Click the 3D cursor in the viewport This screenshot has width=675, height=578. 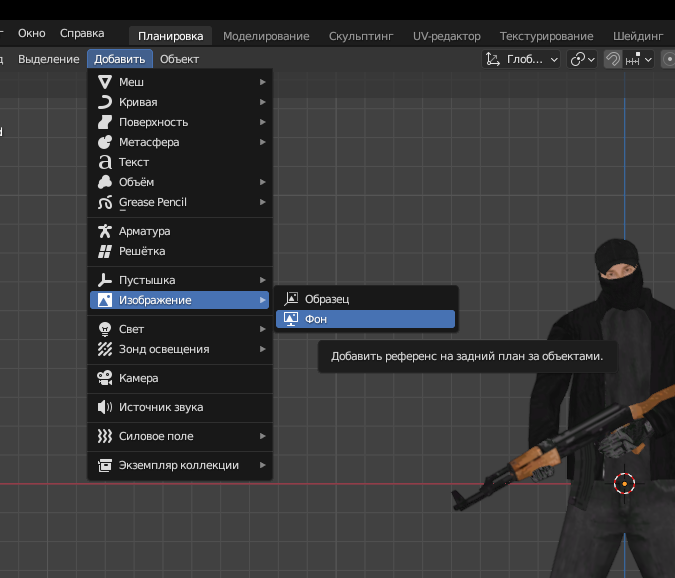coord(624,484)
